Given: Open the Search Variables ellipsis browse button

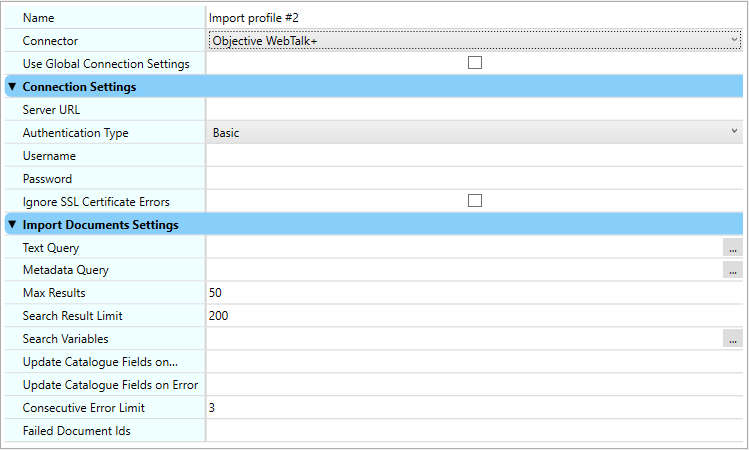Looking at the screenshot, I should click(x=733, y=339).
